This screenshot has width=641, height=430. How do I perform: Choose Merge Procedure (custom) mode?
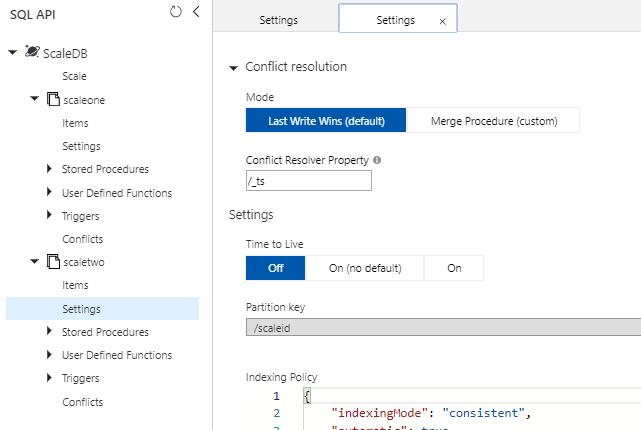click(493, 121)
